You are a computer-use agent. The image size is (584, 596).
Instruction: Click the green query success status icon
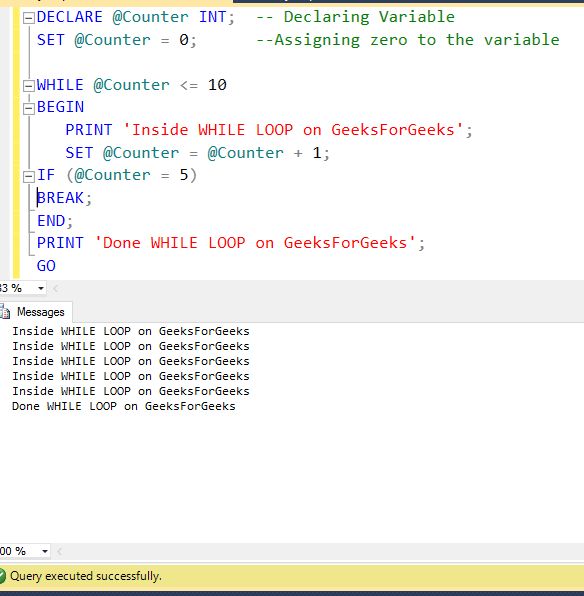pyautogui.click(x=2, y=576)
